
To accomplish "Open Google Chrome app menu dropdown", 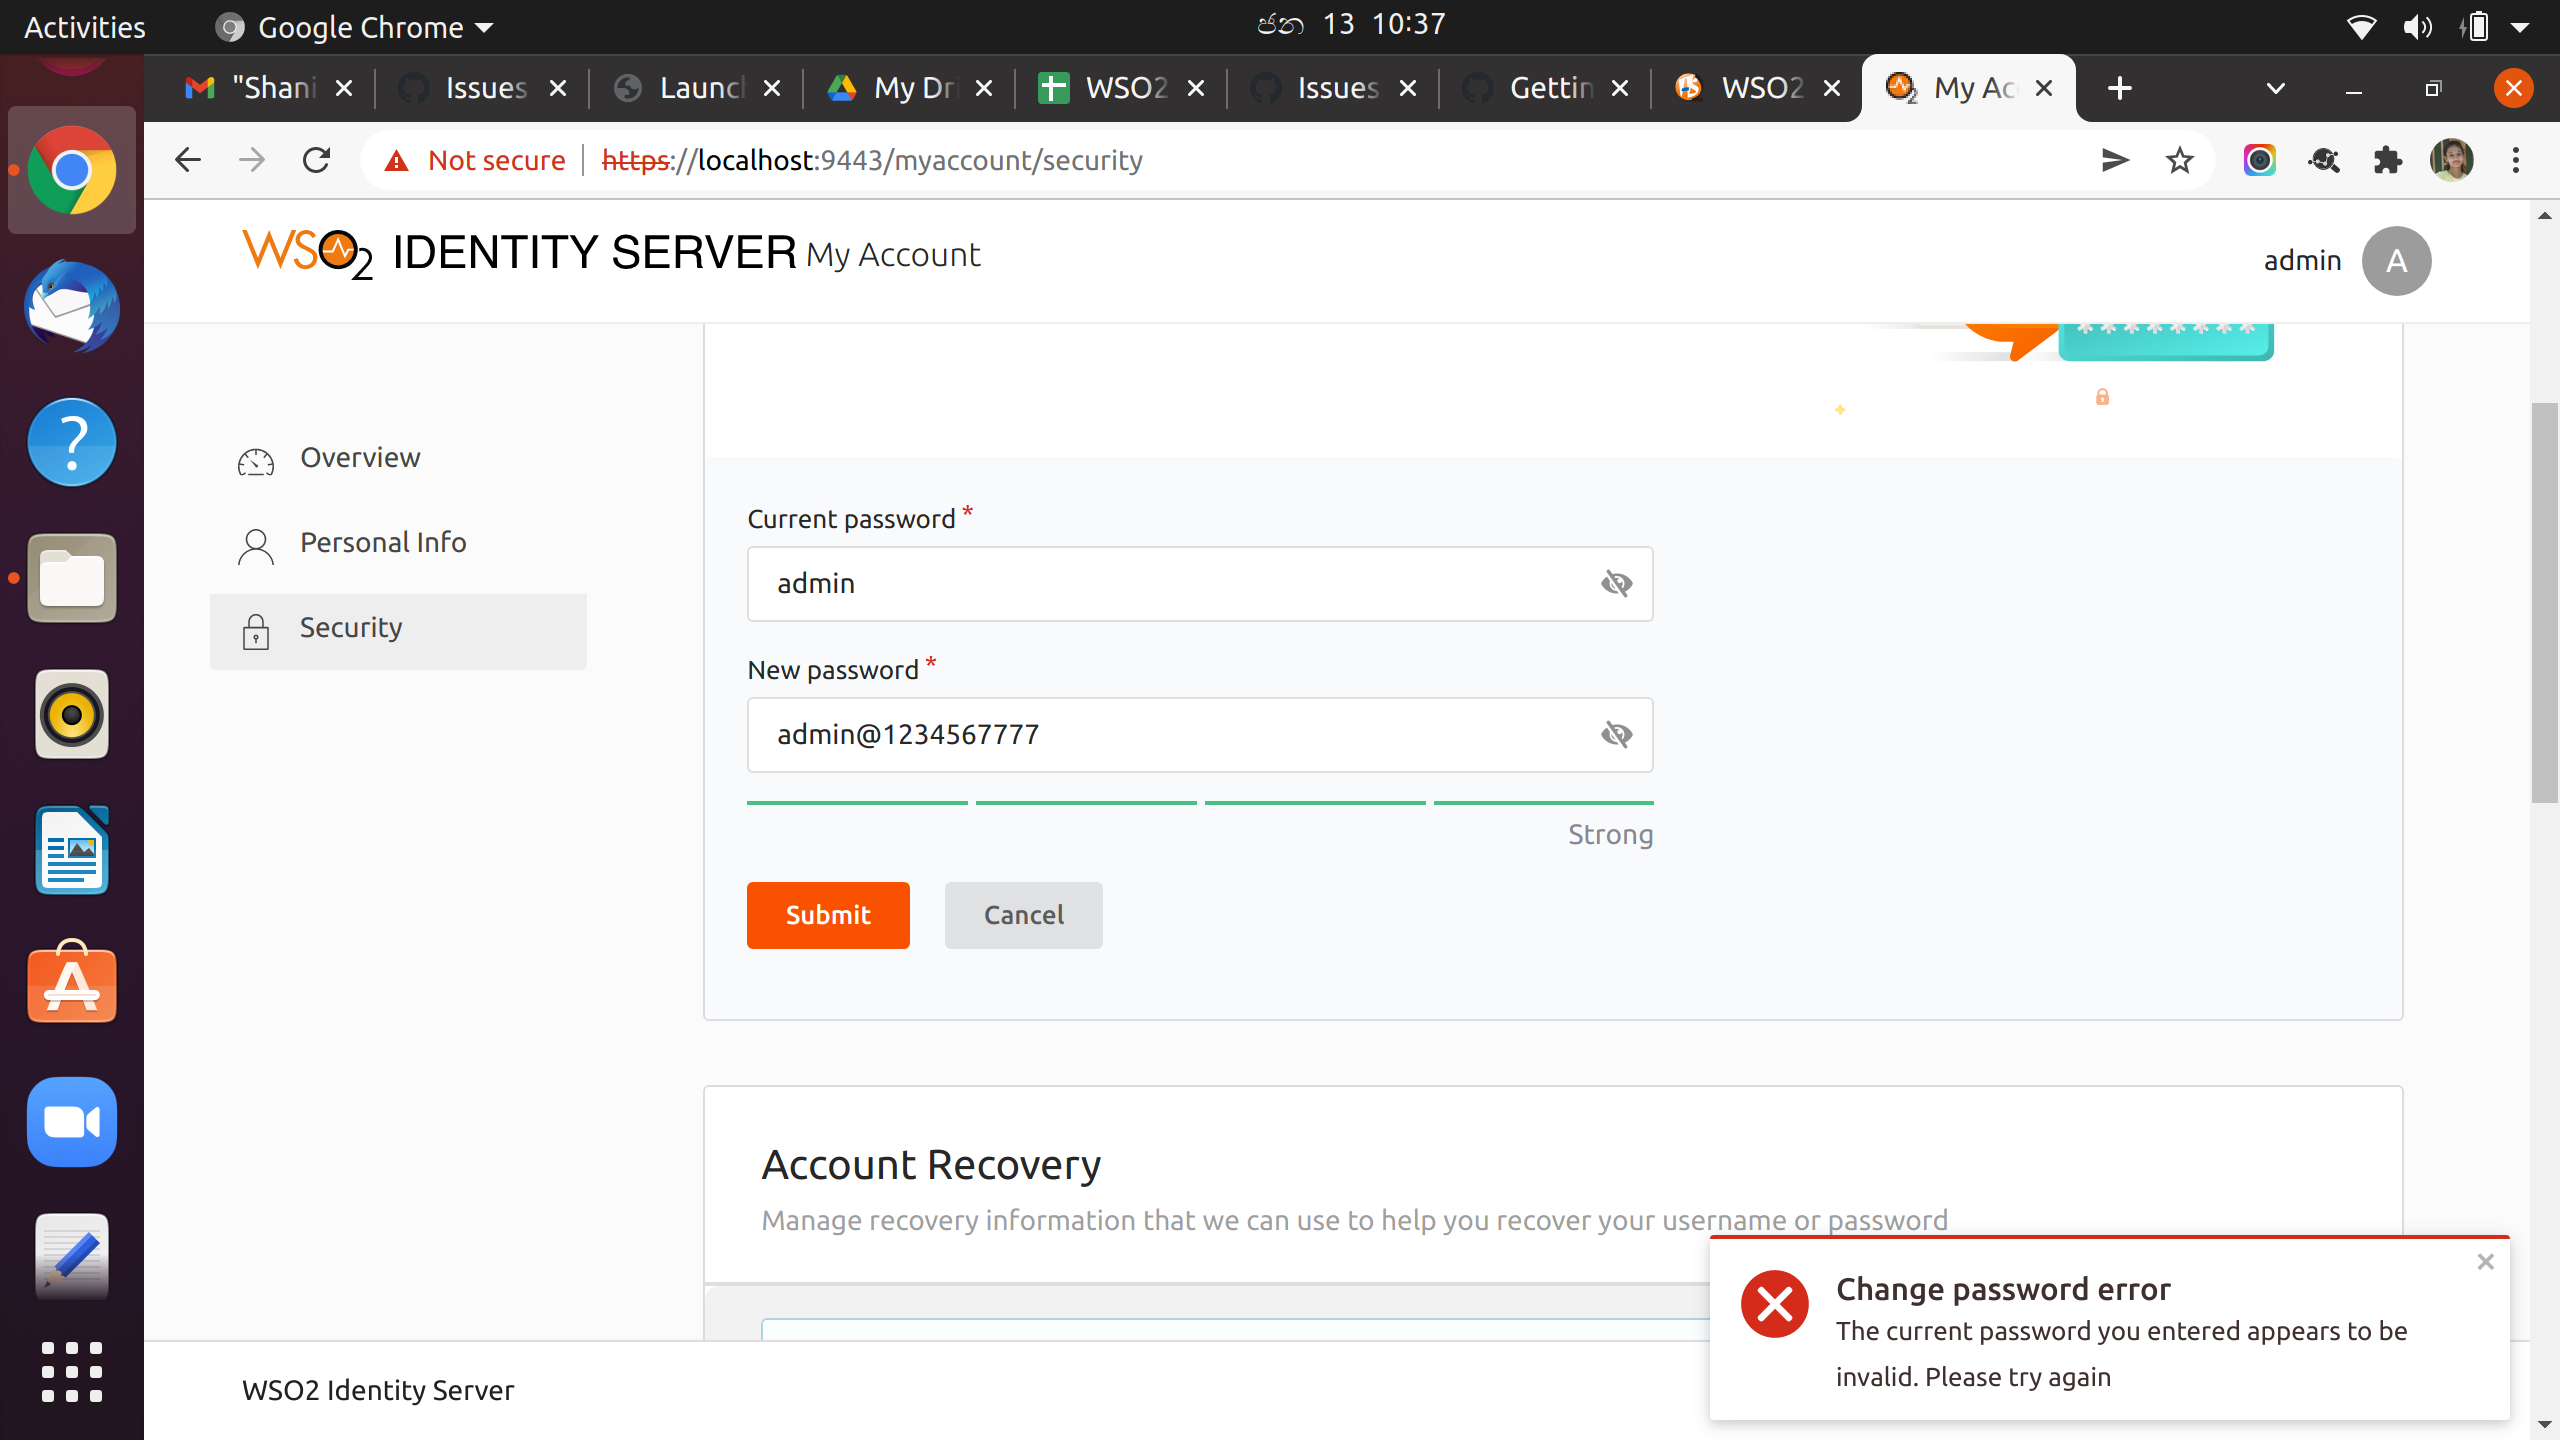I will point(358,27).
